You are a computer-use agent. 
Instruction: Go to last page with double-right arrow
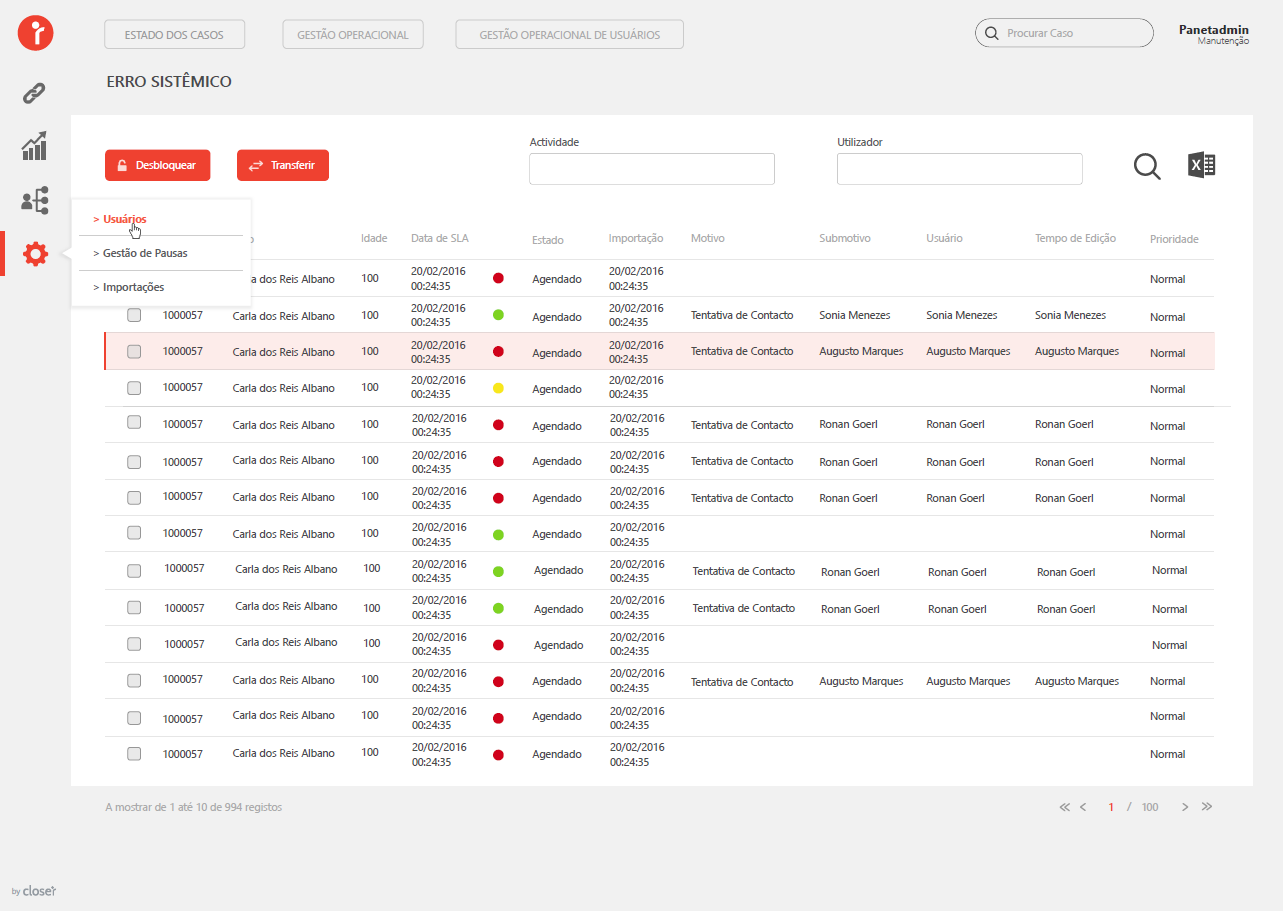(1207, 807)
